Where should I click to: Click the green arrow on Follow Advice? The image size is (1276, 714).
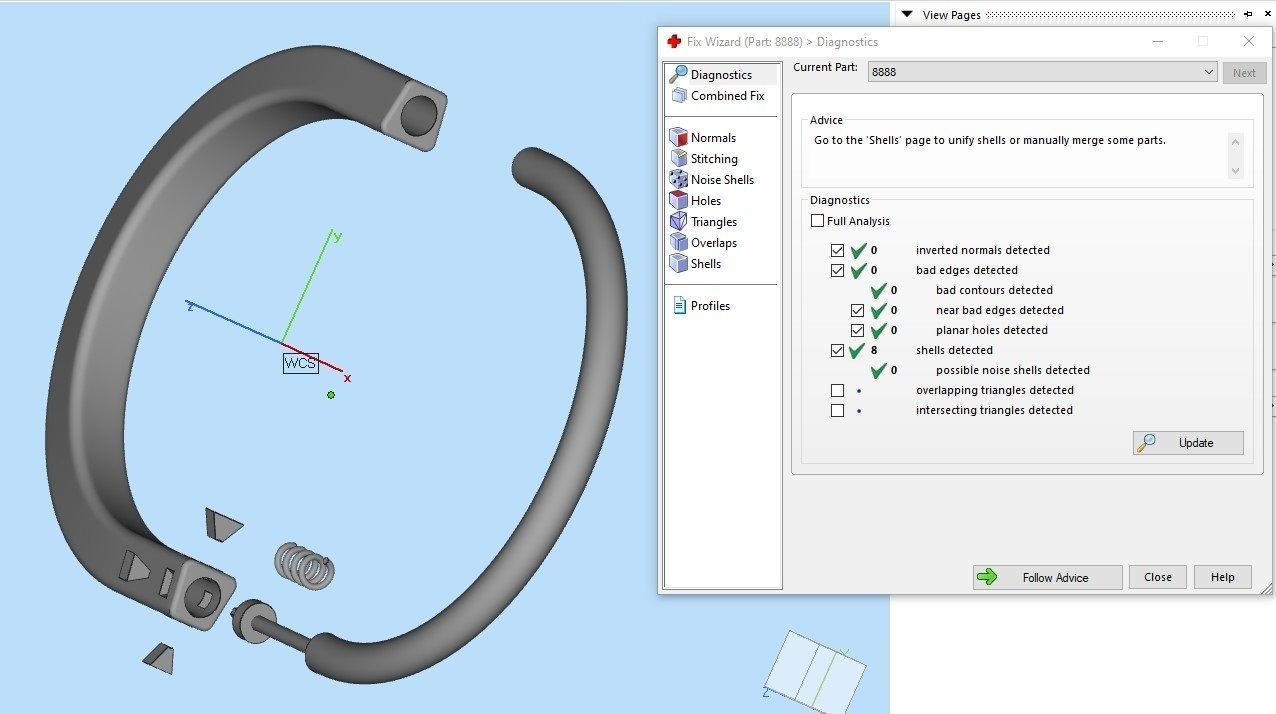(x=987, y=577)
